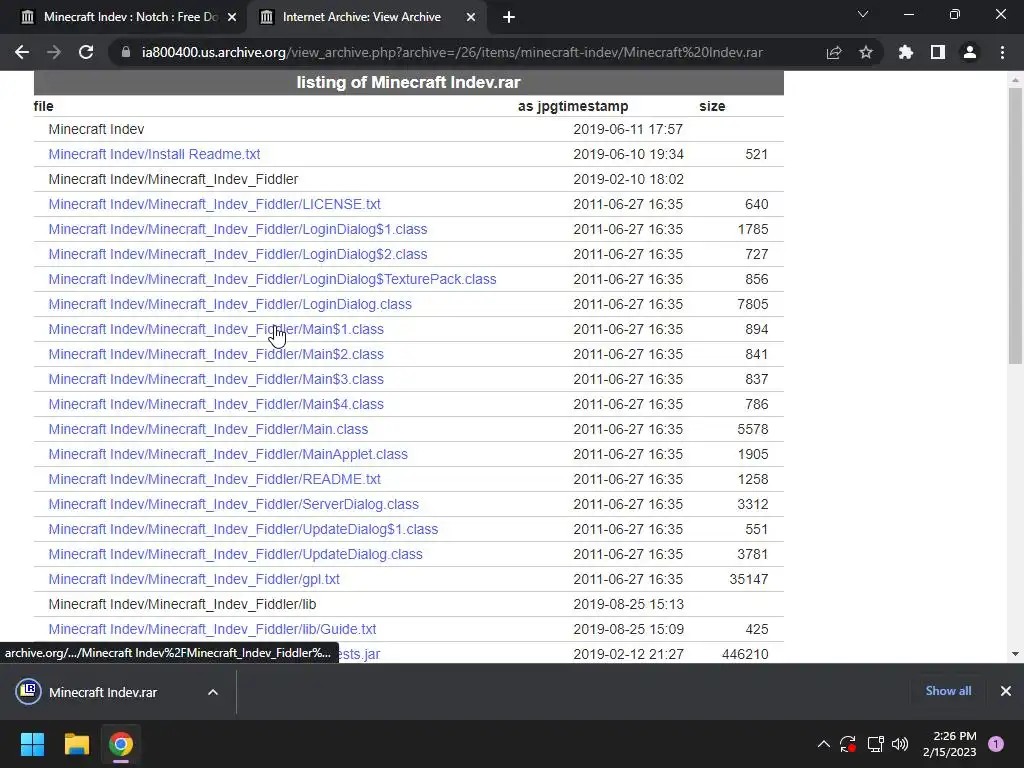
Task: Open the Windows Start menu
Action: click(x=33, y=744)
